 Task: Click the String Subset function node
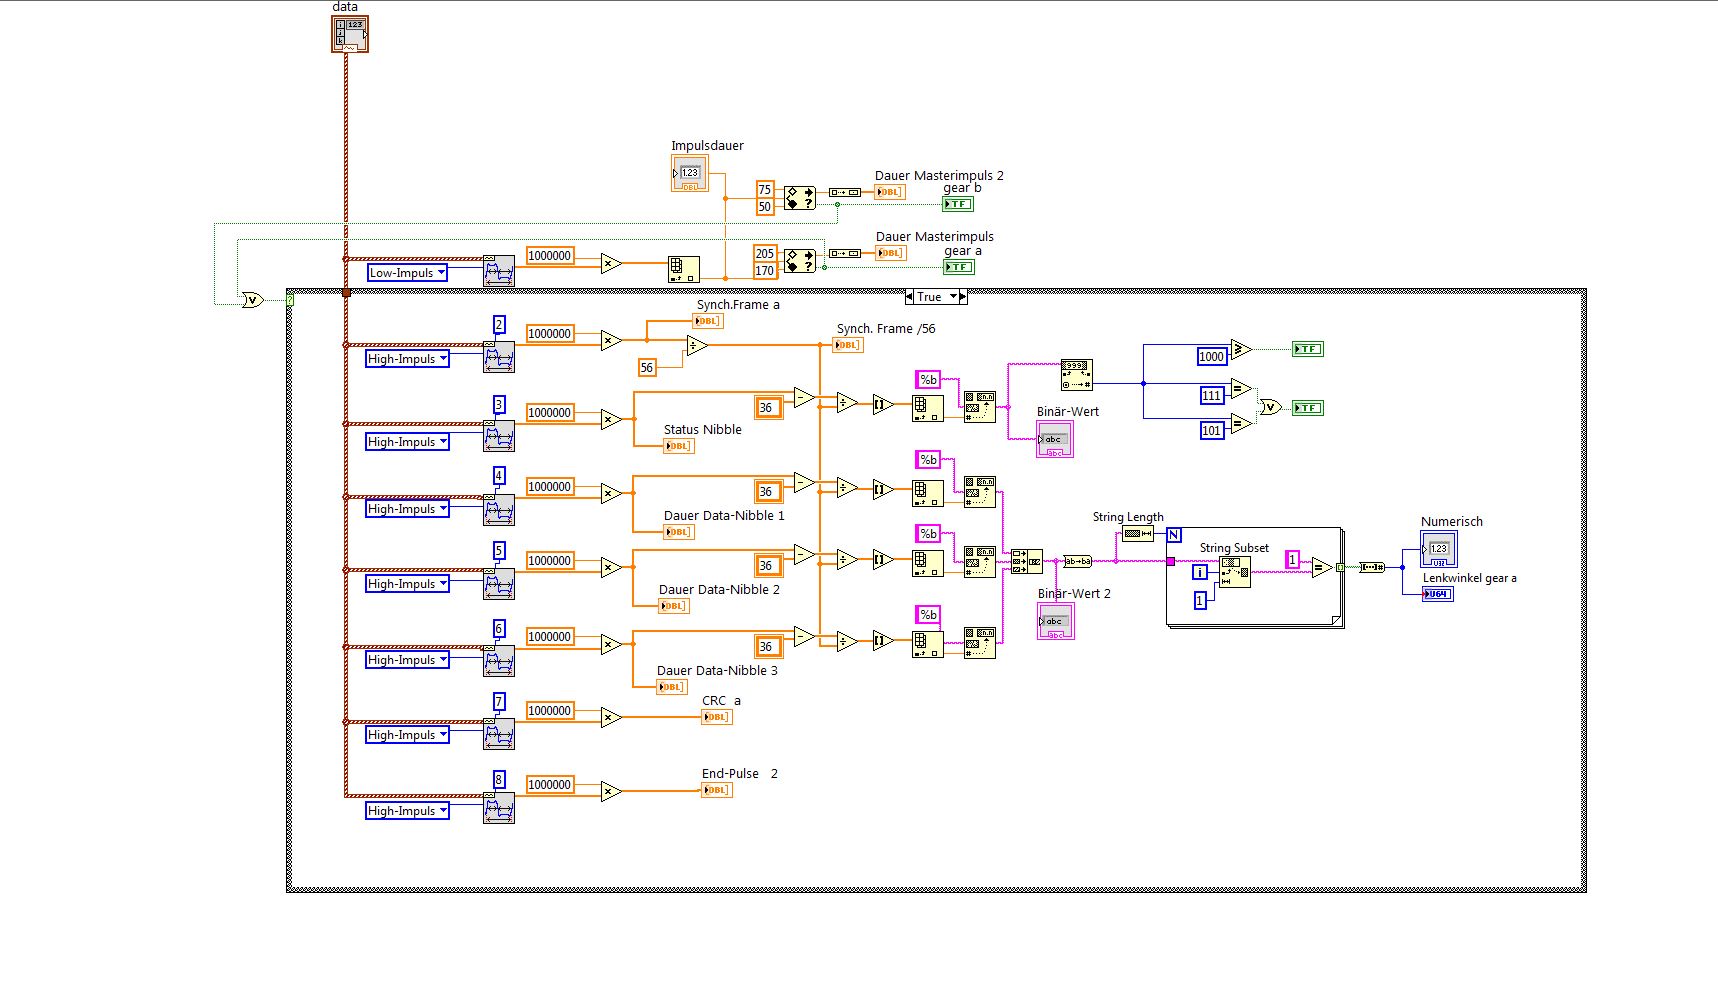click(1235, 572)
